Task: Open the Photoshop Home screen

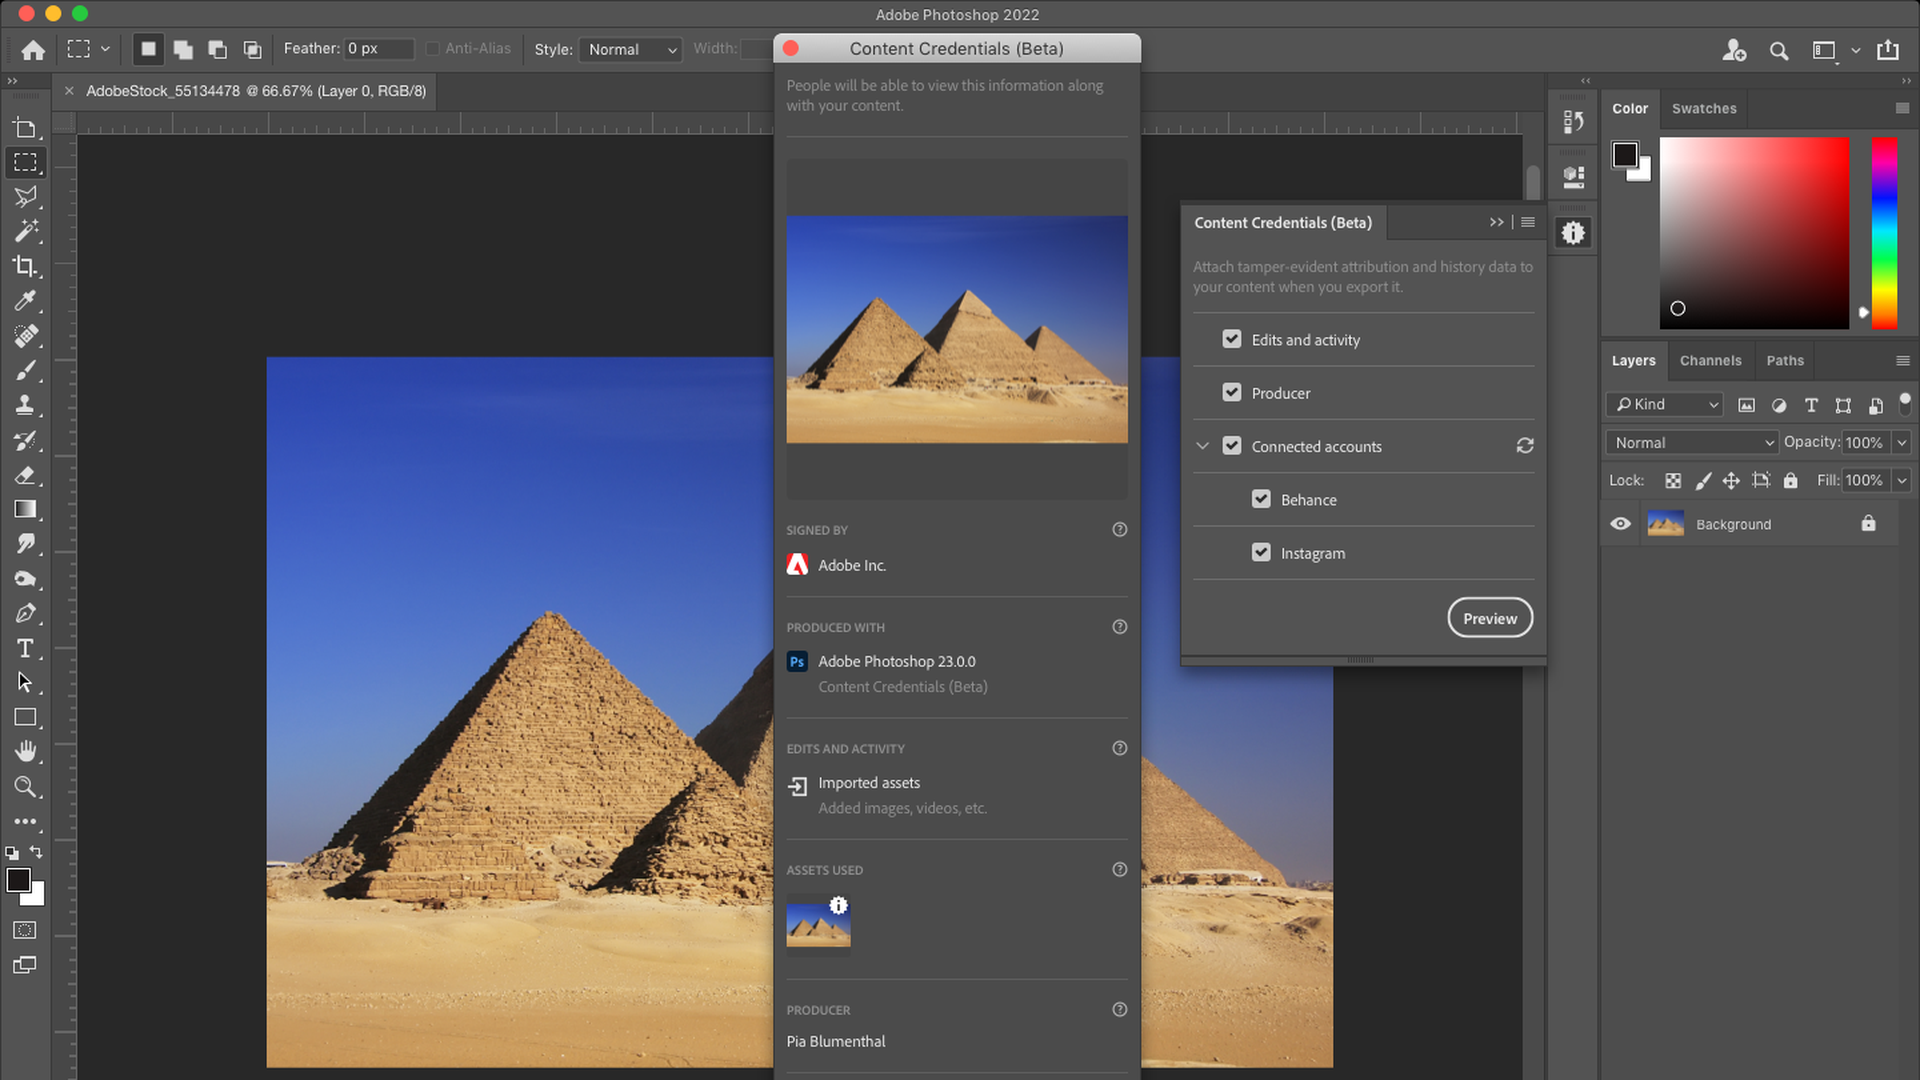Action: point(33,49)
